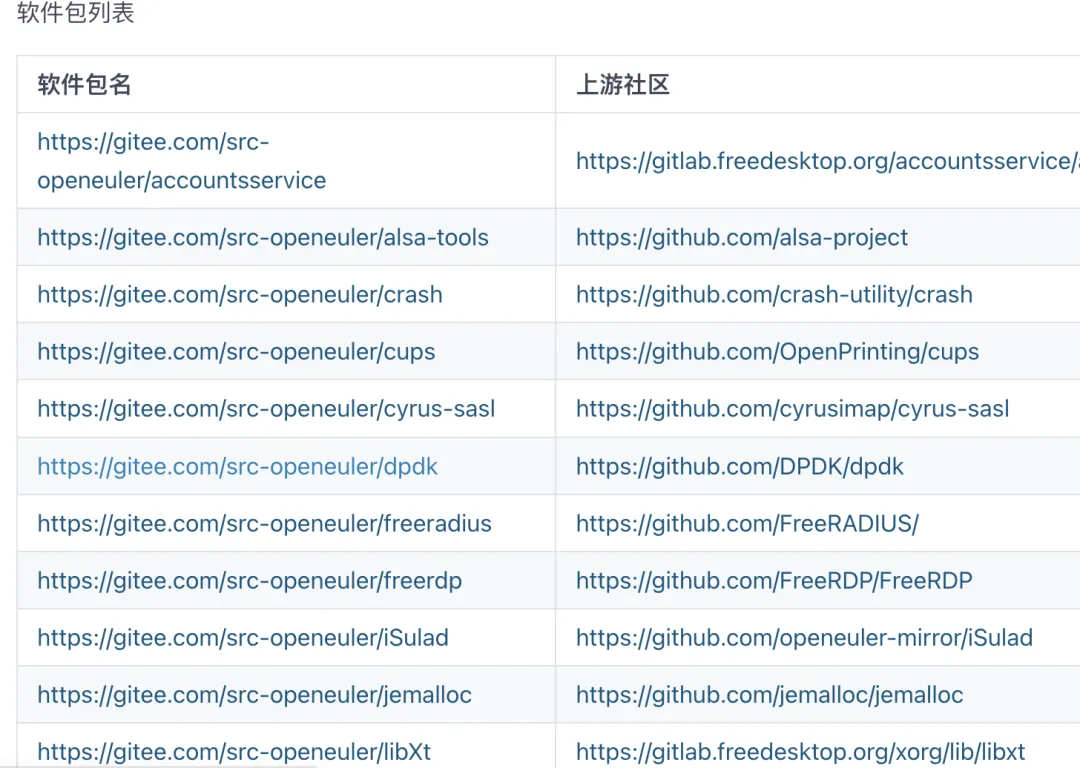This screenshot has width=1080, height=768.
Task: Visit the github alsa-project upstream link
Action: pyautogui.click(x=742, y=238)
